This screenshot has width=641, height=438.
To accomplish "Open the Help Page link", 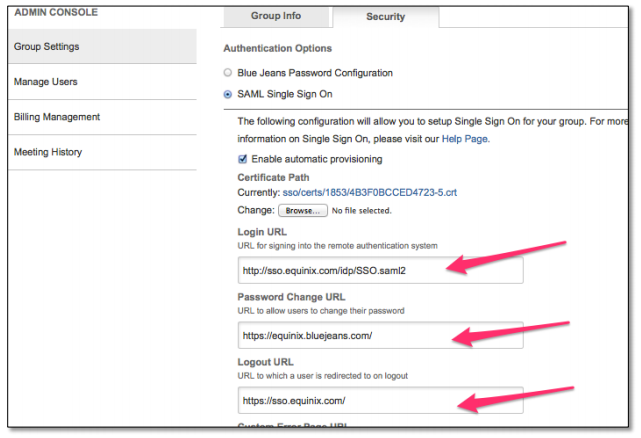I will [465, 139].
